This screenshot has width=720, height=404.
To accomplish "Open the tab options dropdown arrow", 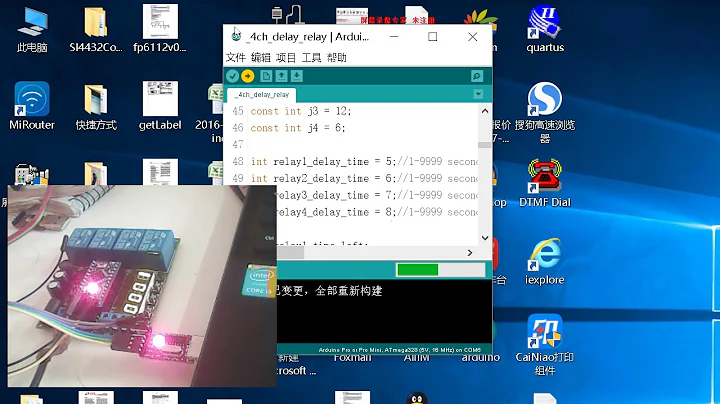I will click(478, 94).
